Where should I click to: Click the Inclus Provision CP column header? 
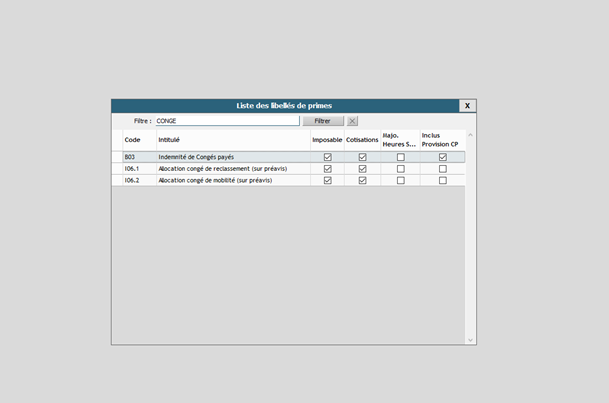[x=442, y=140]
